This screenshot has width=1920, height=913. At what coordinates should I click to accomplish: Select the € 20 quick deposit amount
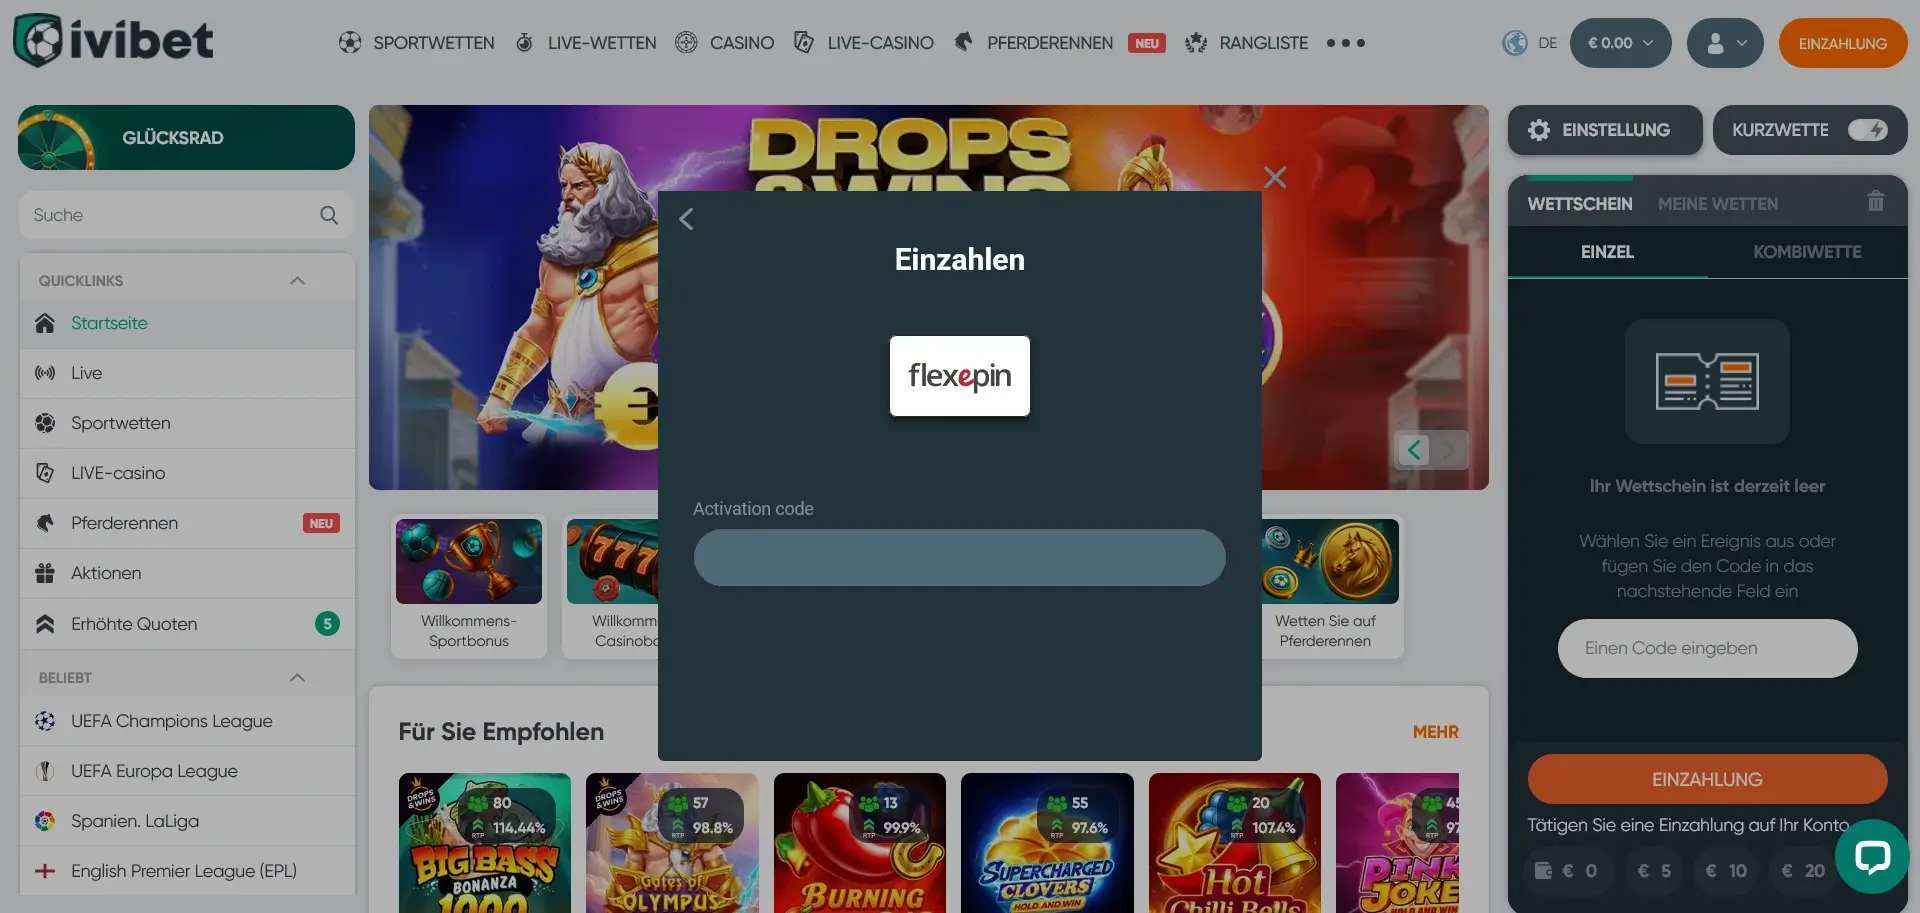(1803, 871)
